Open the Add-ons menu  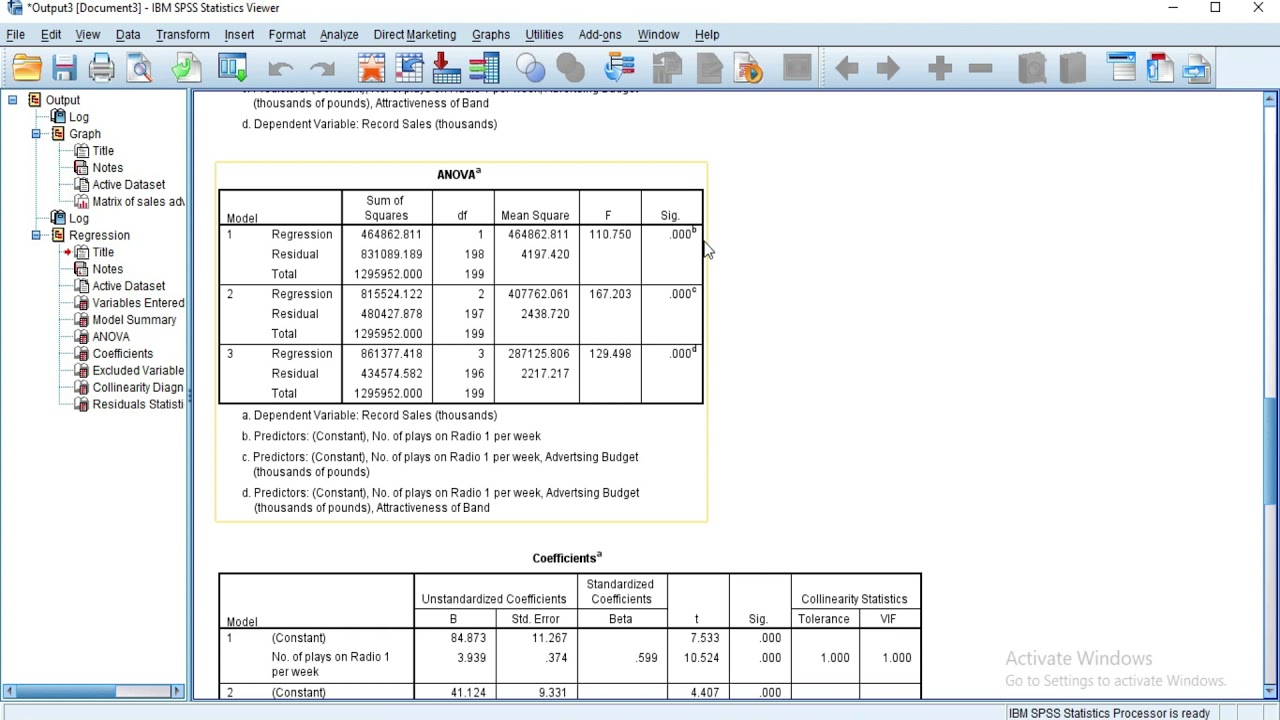(x=600, y=34)
